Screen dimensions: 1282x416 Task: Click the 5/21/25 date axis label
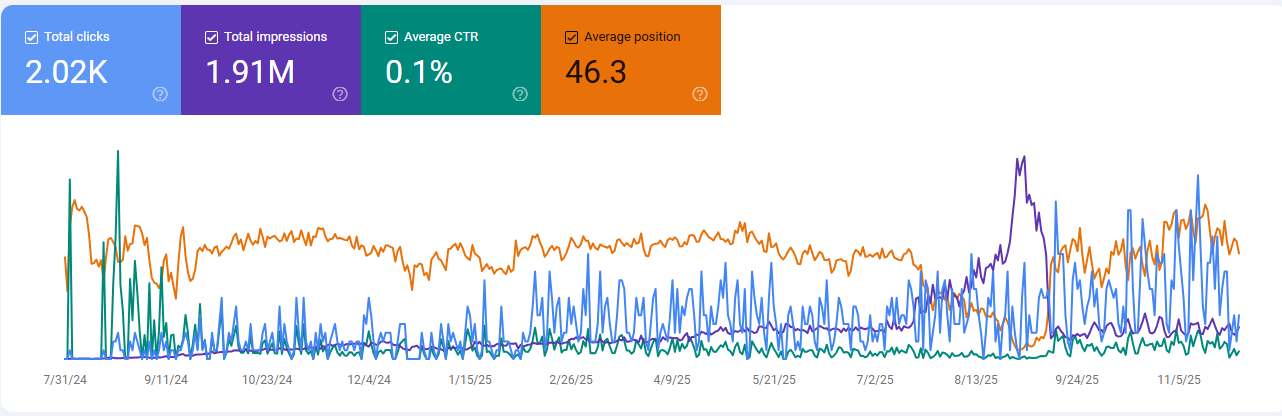[775, 380]
